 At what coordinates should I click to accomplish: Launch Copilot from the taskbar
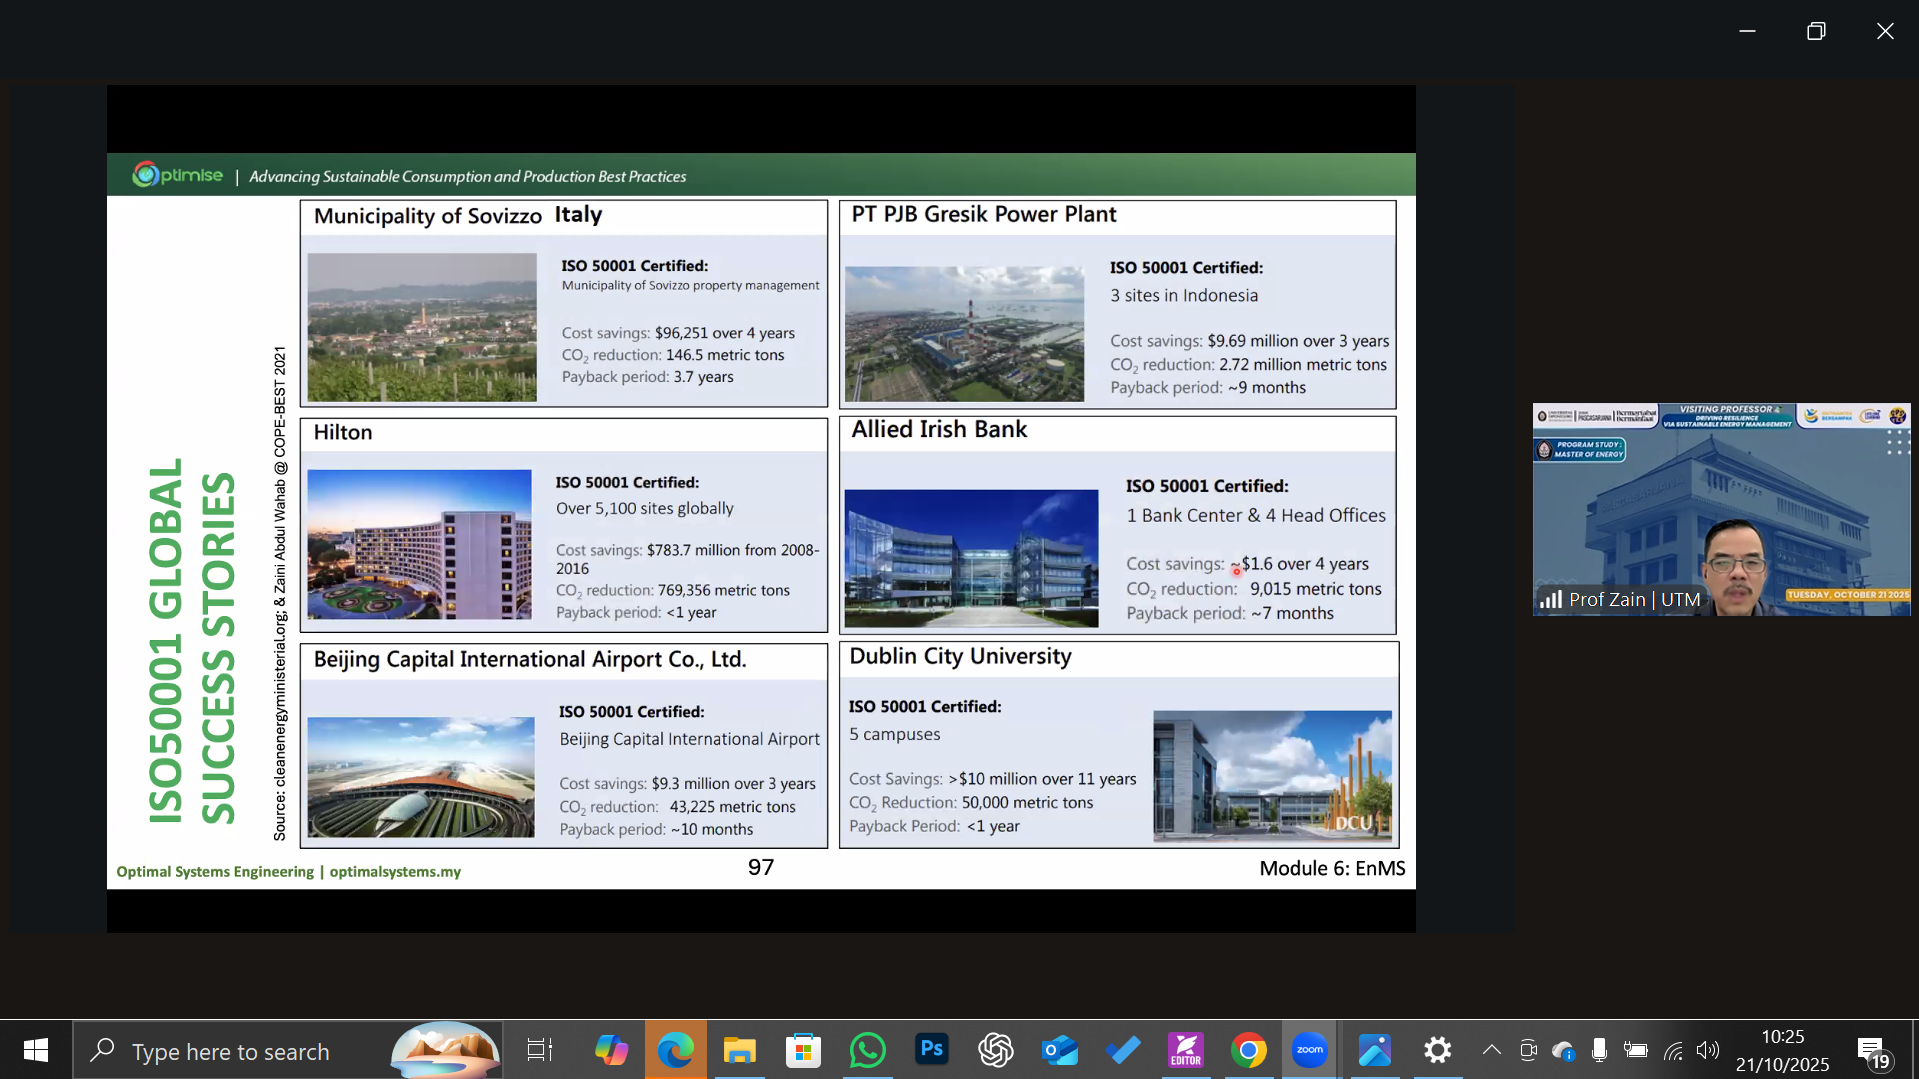coord(611,1050)
